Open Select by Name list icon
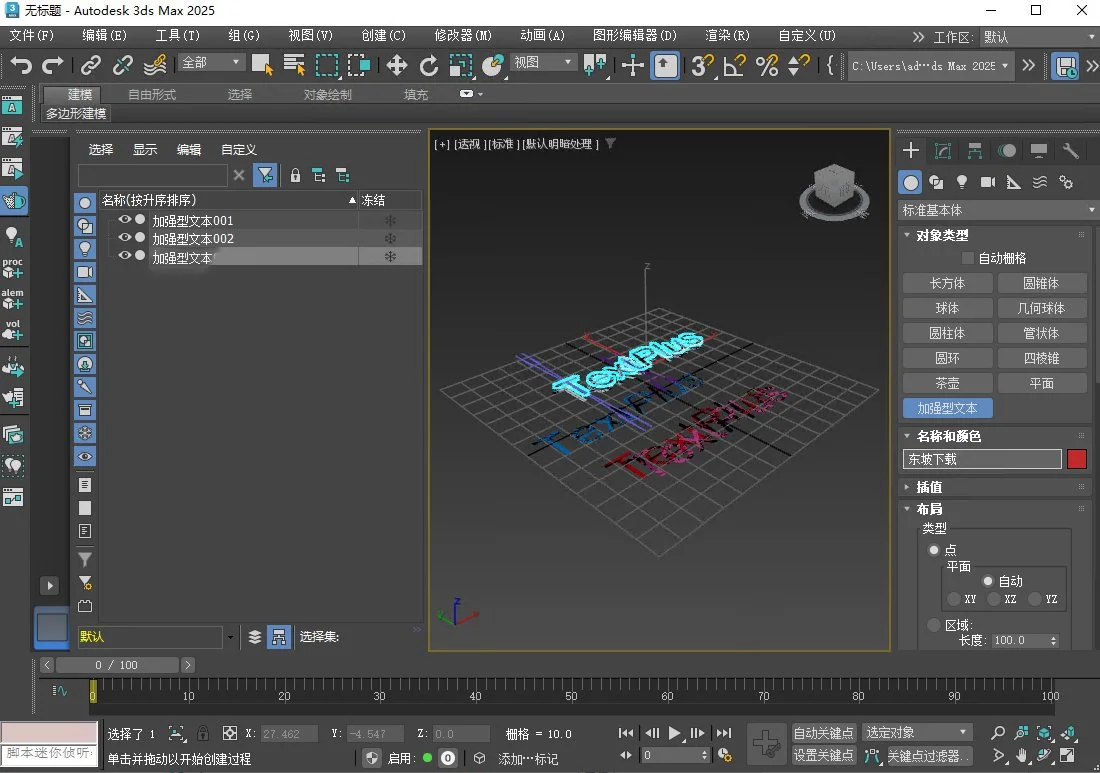Viewport: 1100px width, 773px height. (x=294, y=65)
